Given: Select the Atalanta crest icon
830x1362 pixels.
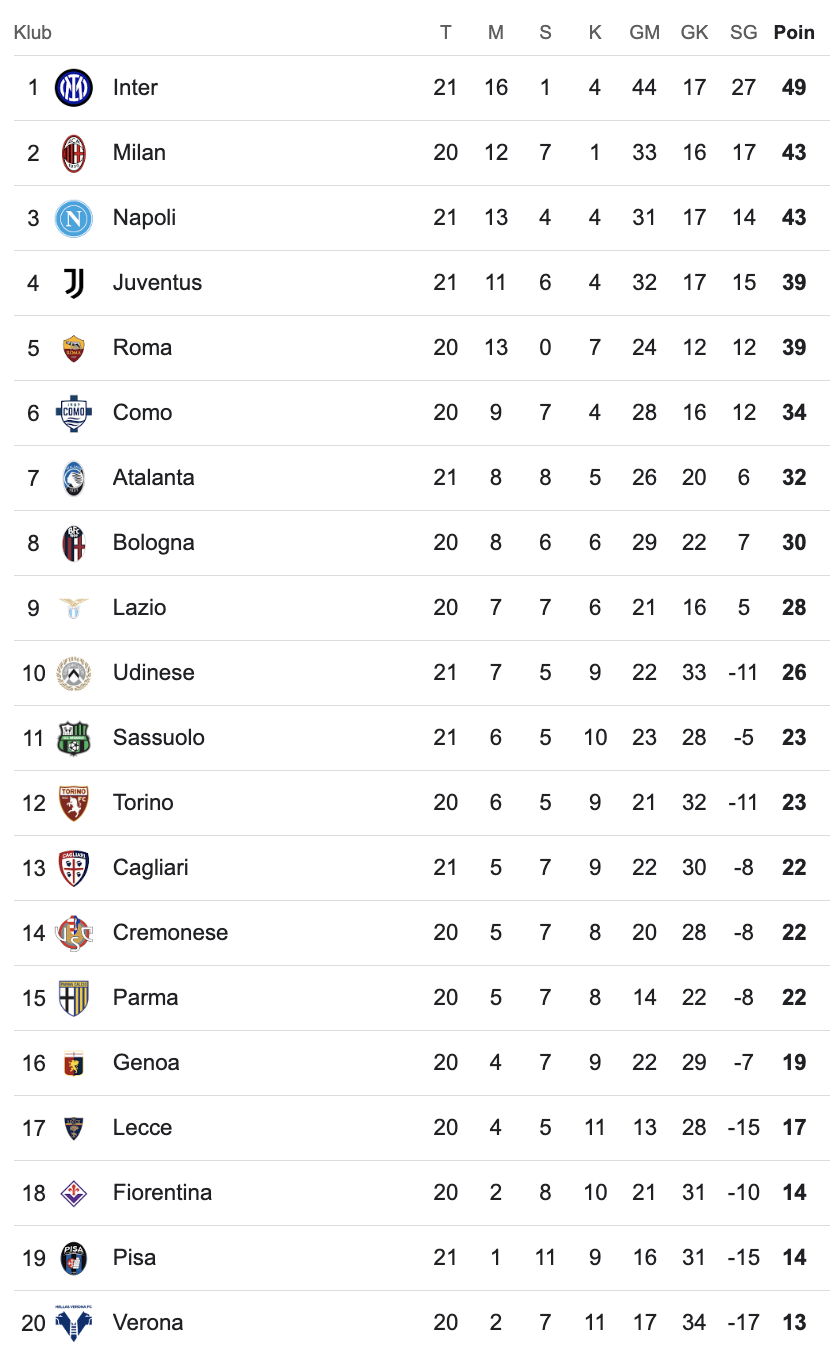Looking at the screenshot, I should (74, 478).
